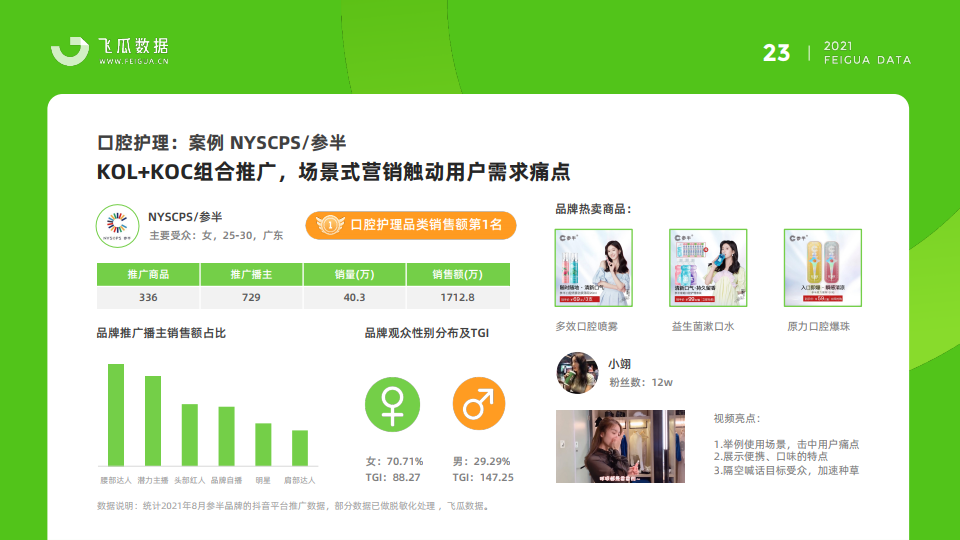
Task: Click the 2021 FEIGUA DATA header text
Action: [868, 53]
